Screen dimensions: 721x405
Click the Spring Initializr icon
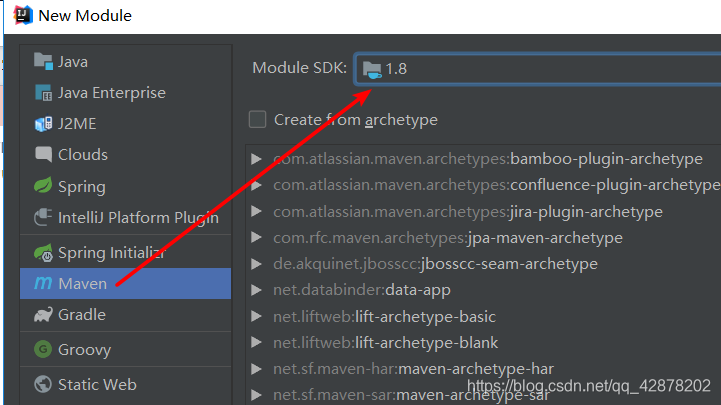[x=43, y=253]
